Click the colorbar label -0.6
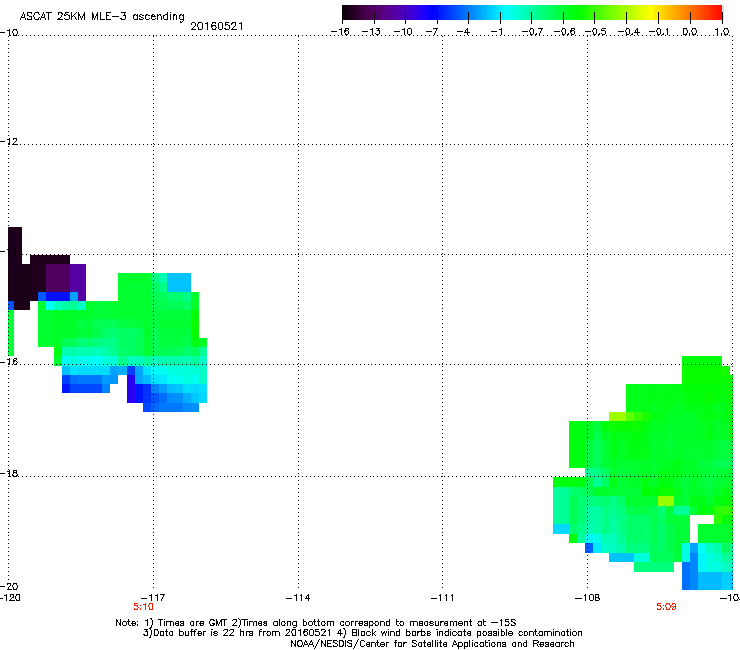Screen dimensions: 740x650 (564, 32)
